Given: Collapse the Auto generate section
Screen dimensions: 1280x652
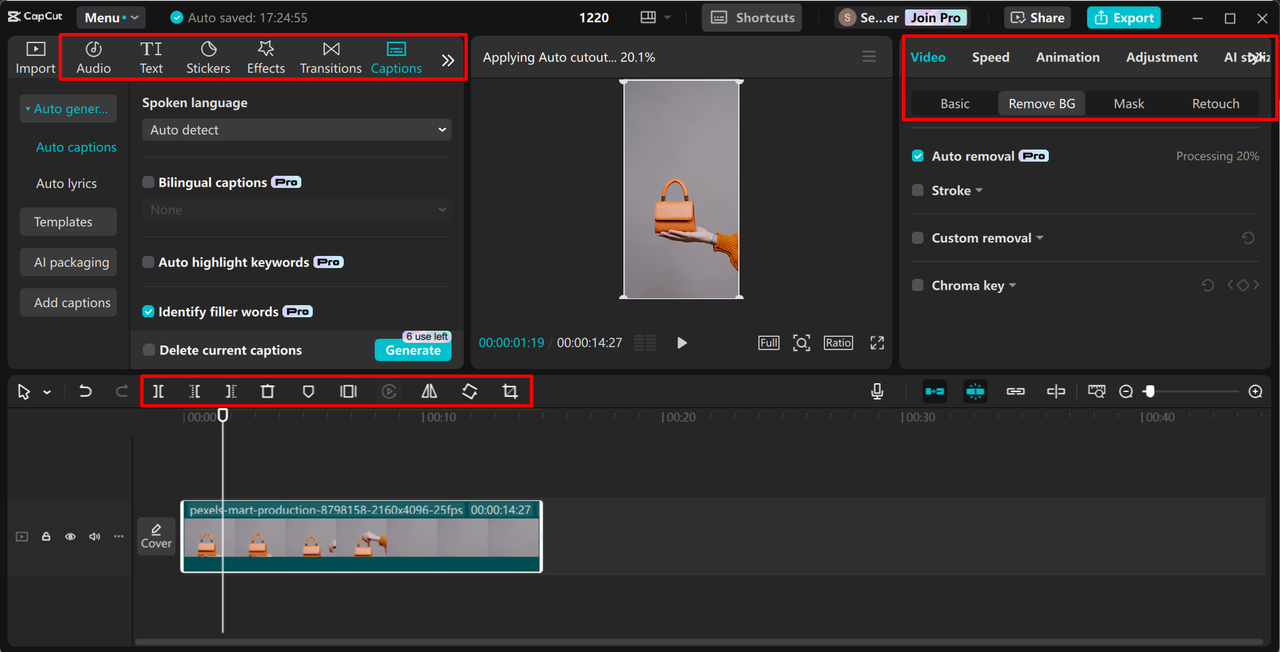Looking at the screenshot, I should [69, 109].
